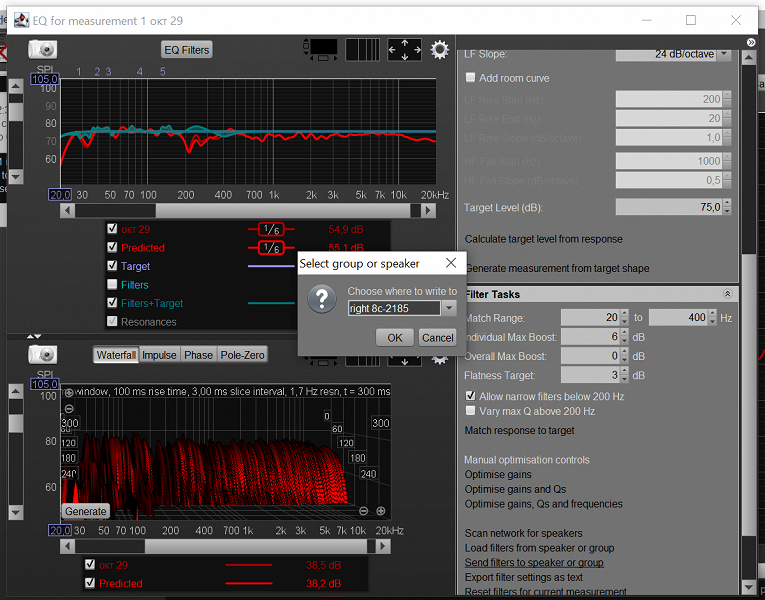Image resolution: width=765 pixels, height=600 pixels.
Task: Capture waterfall graph with lower camera icon
Action: (x=42, y=354)
